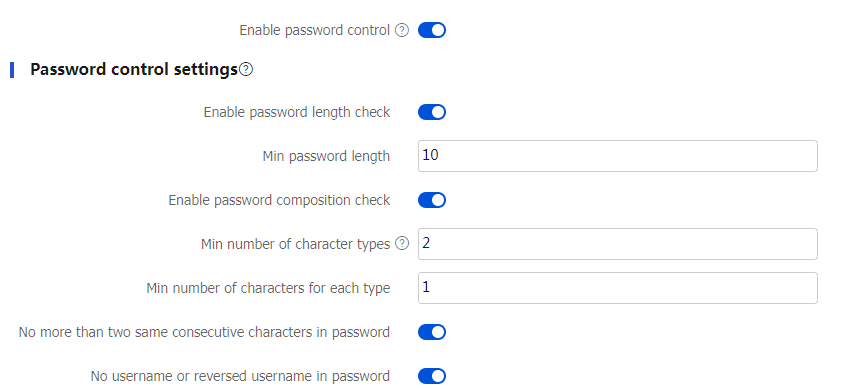Image resolution: width=854 pixels, height=389 pixels.
Task: Click into Min number of character types field
Action: [x=618, y=244]
